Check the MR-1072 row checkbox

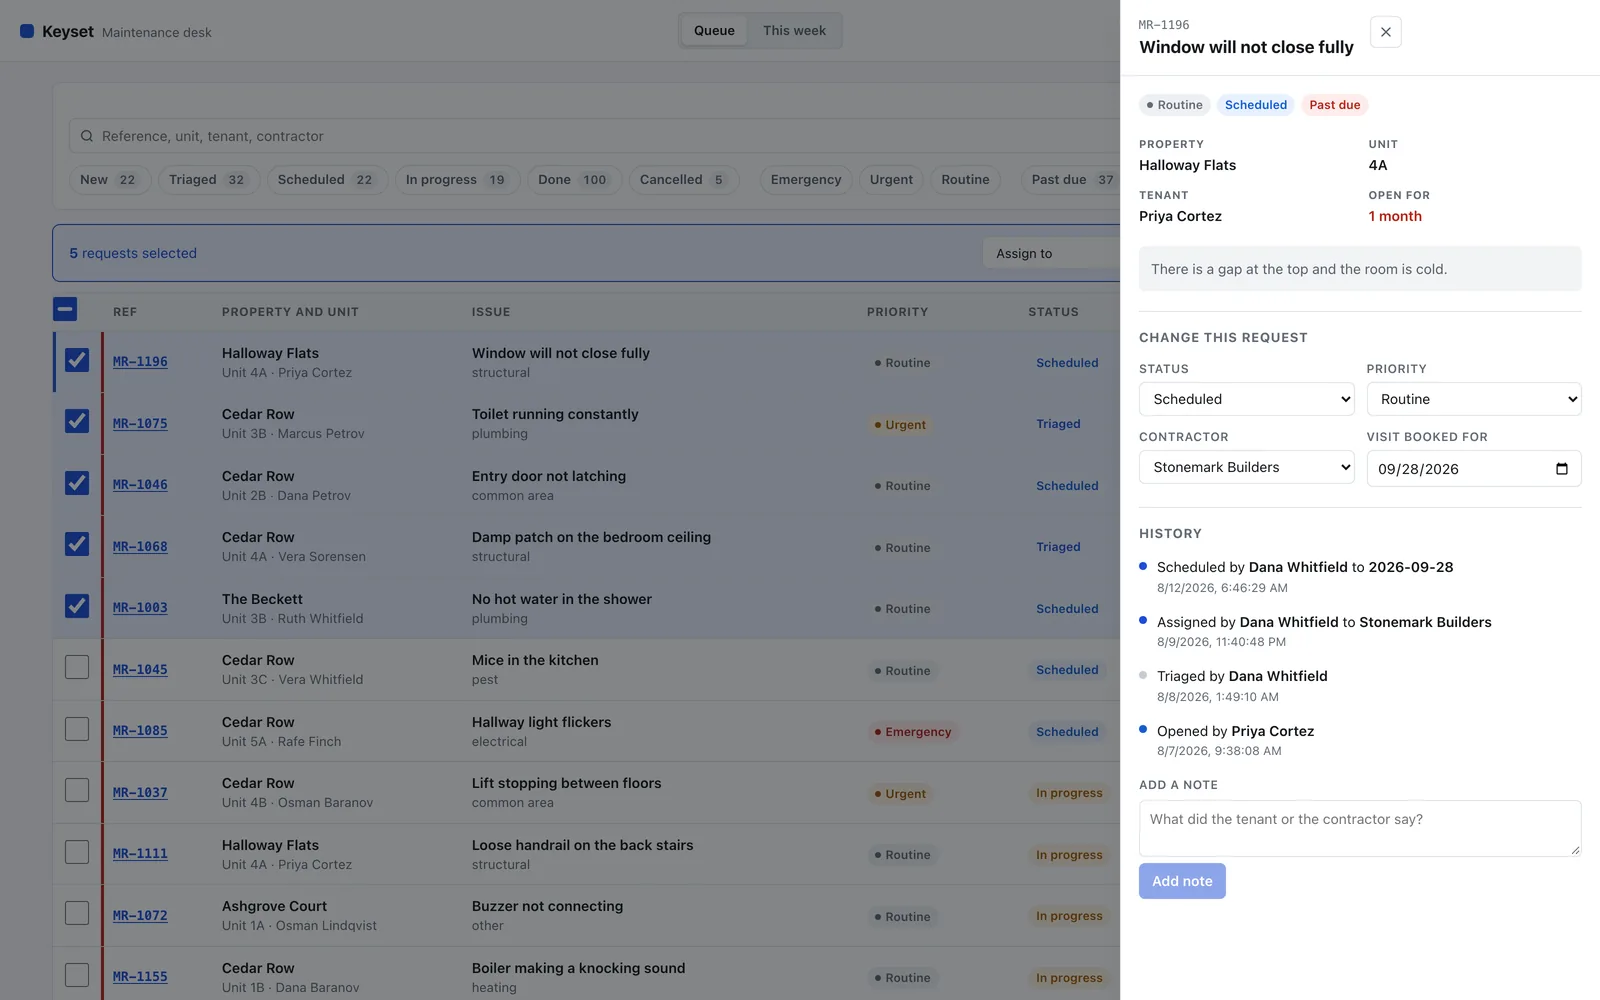77,913
